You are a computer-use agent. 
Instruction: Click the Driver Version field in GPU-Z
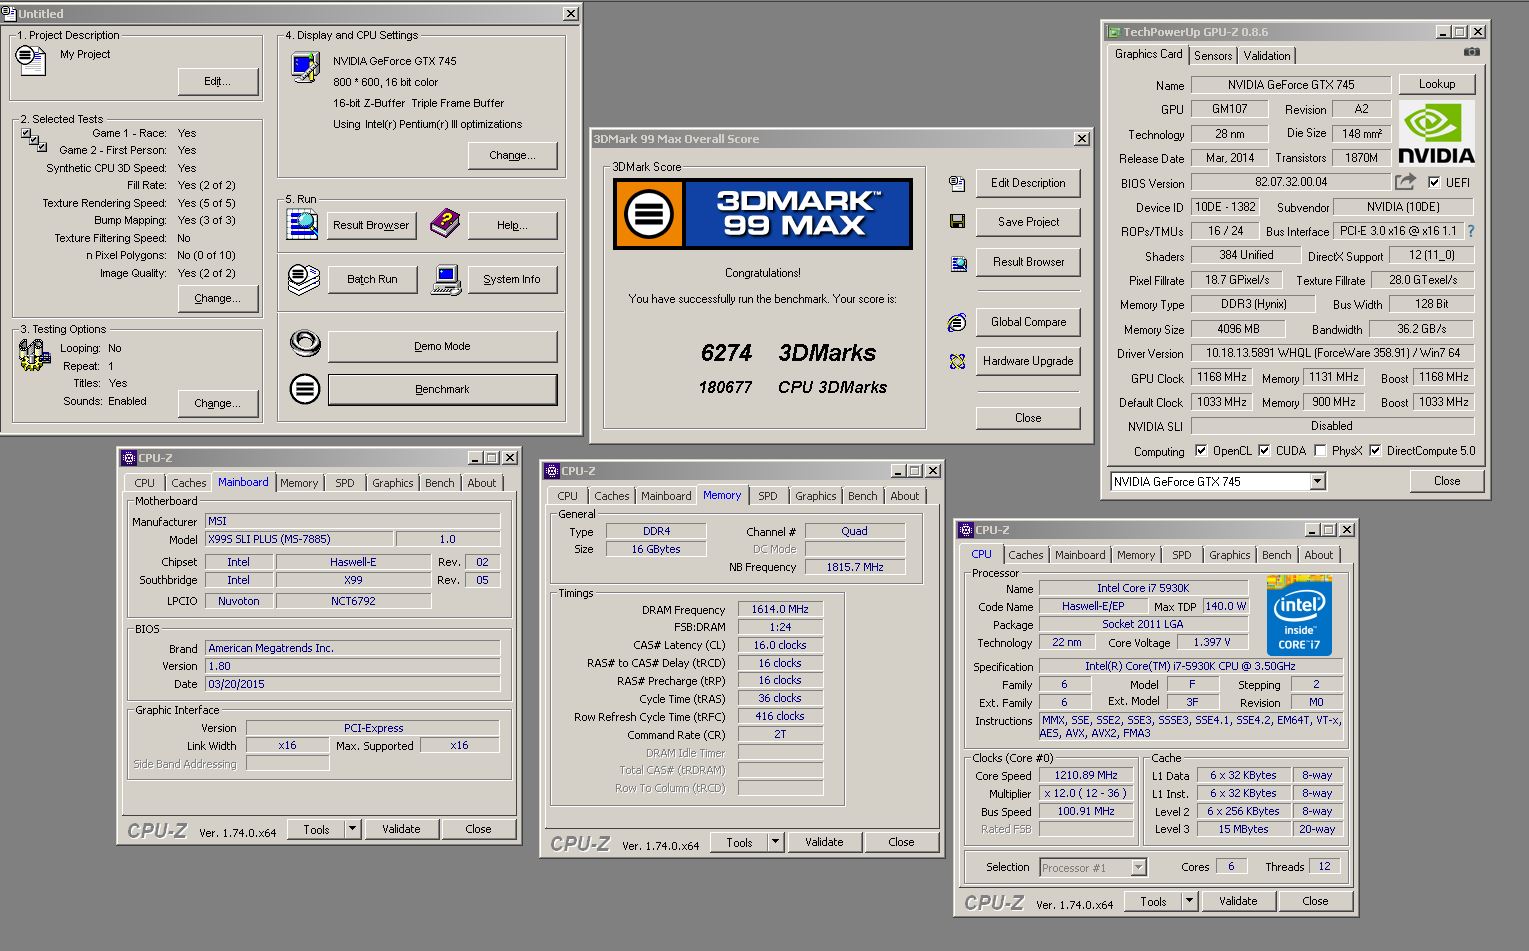1332,354
